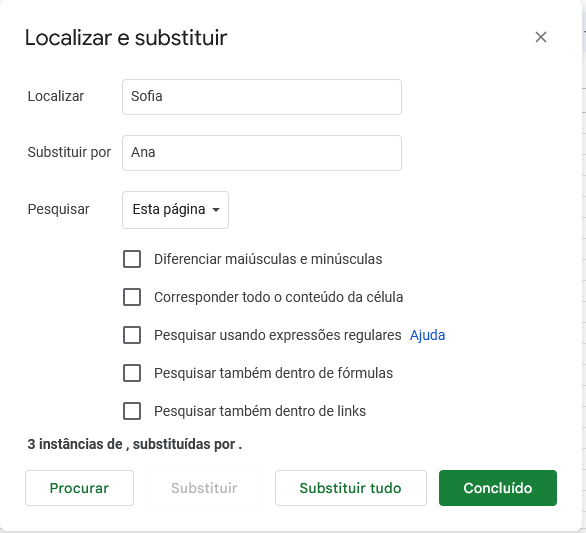Enable Diferenciar maiúsculas e minúsculas checkbox
This screenshot has width=586, height=533.
tap(132, 259)
